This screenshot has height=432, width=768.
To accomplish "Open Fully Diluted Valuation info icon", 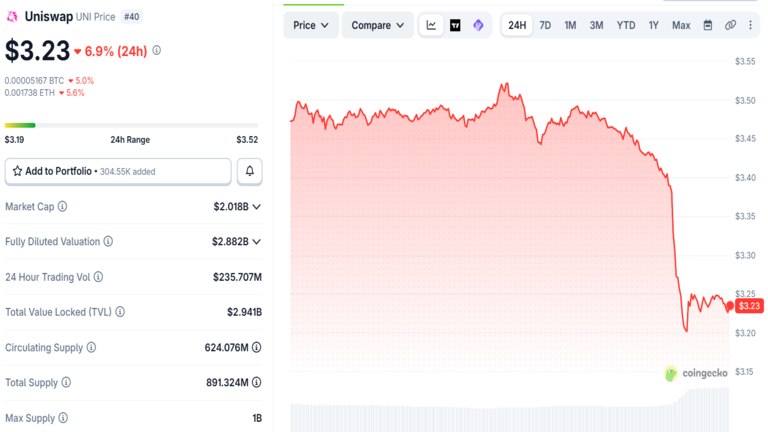I will point(108,241).
